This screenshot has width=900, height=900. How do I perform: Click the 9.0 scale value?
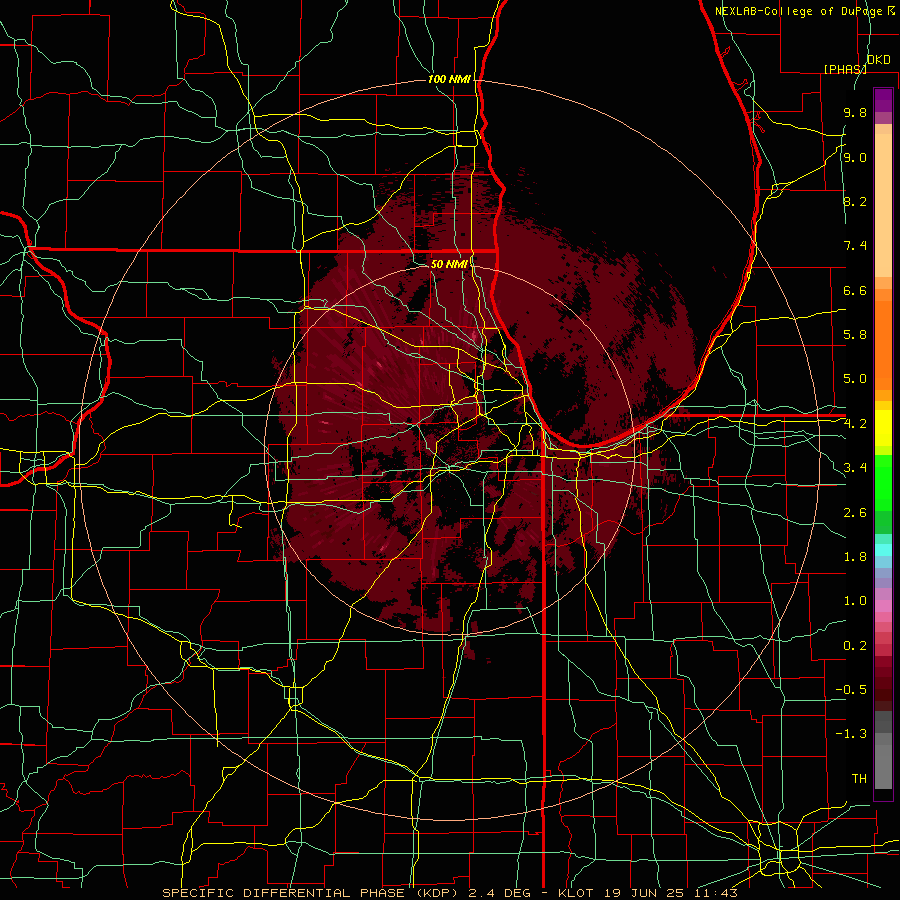click(x=855, y=157)
